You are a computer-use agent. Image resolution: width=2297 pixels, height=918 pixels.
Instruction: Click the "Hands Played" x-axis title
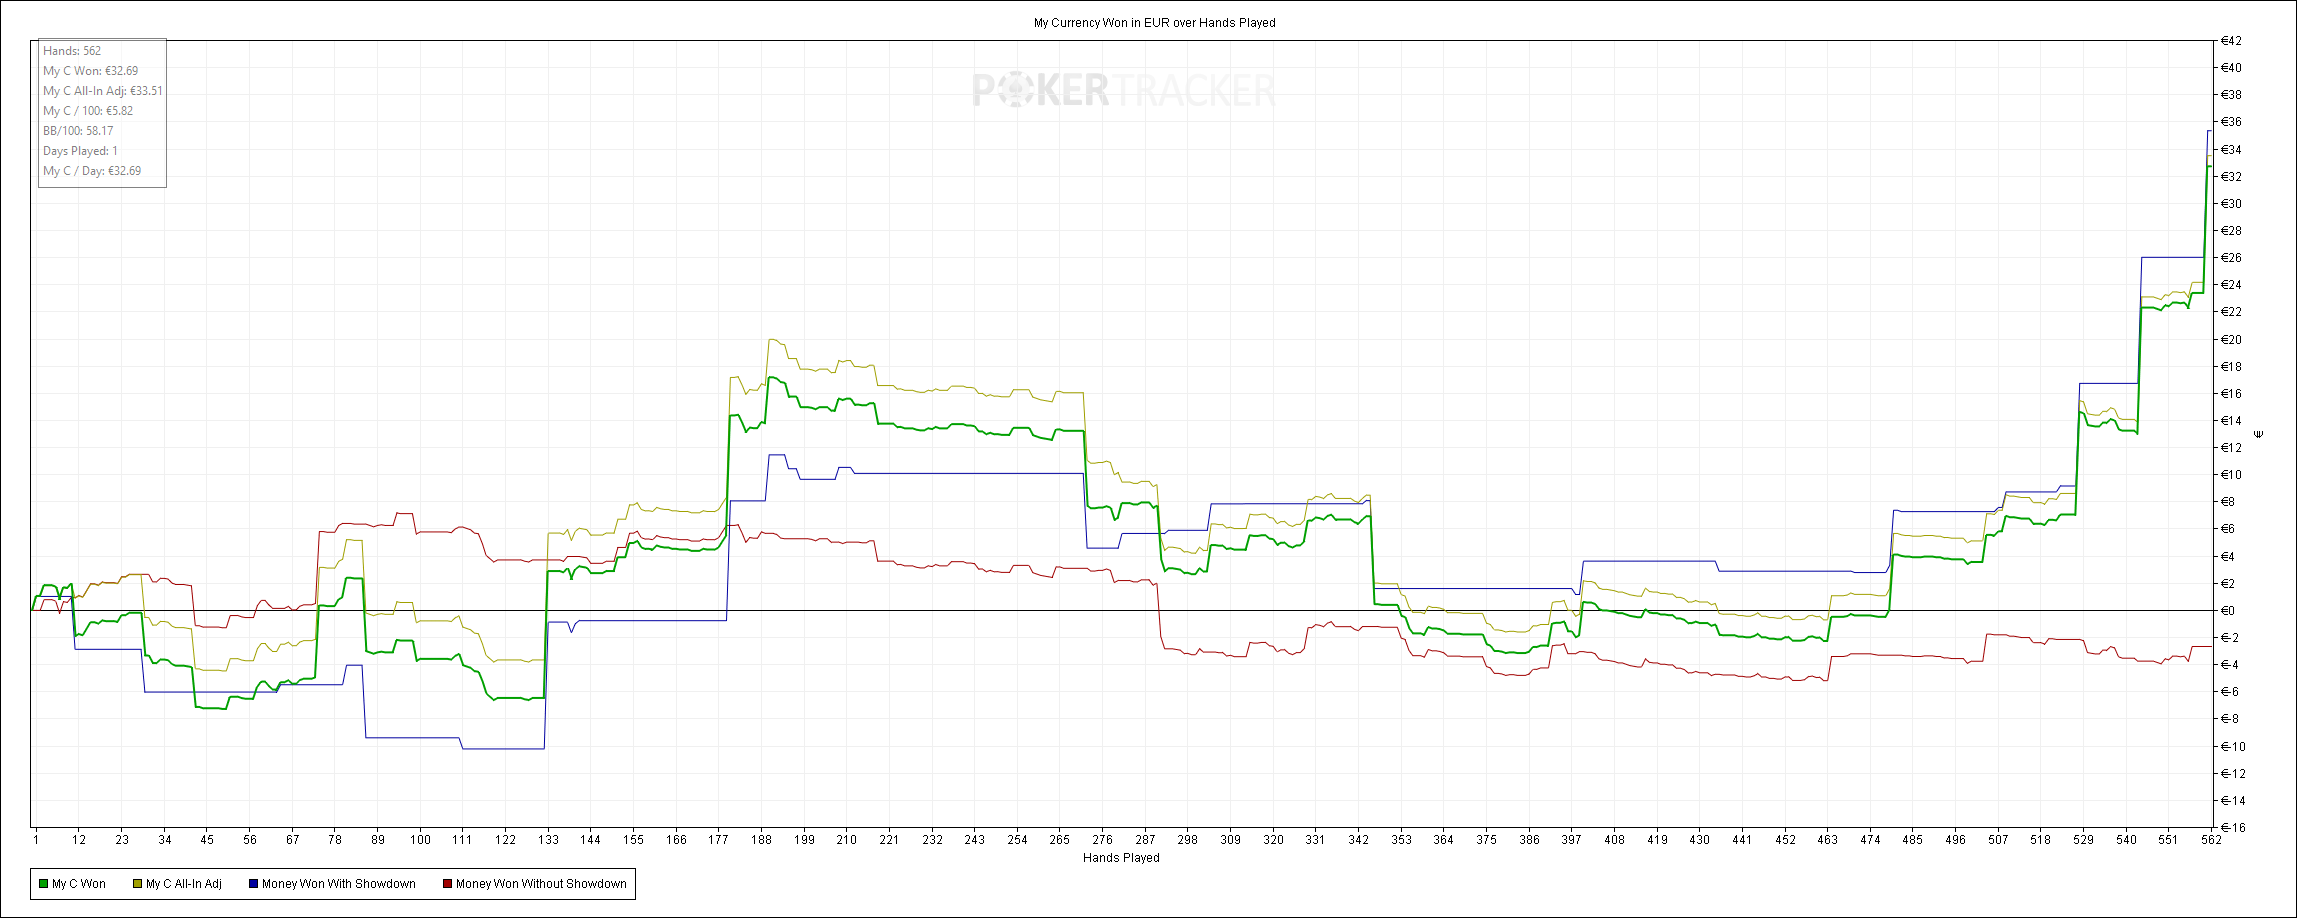coord(1121,858)
